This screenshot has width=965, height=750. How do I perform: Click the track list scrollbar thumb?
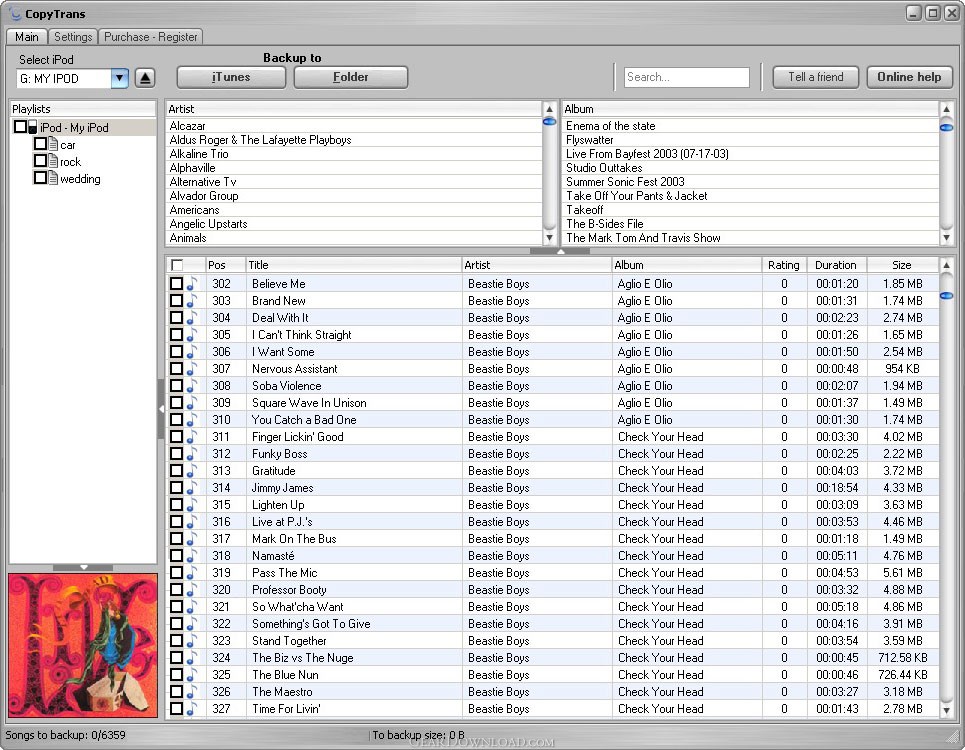[x=947, y=296]
